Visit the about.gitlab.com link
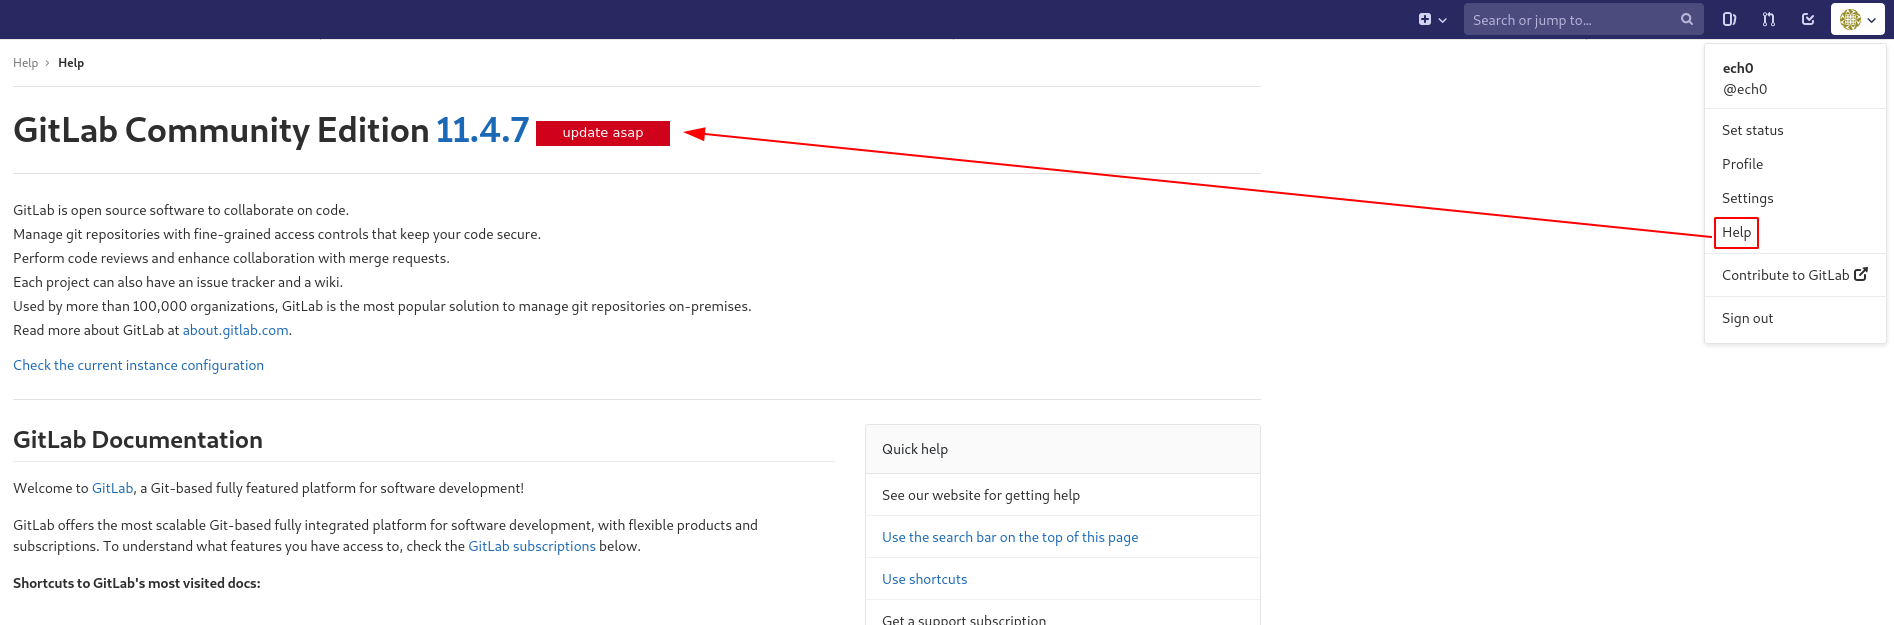 point(235,330)
